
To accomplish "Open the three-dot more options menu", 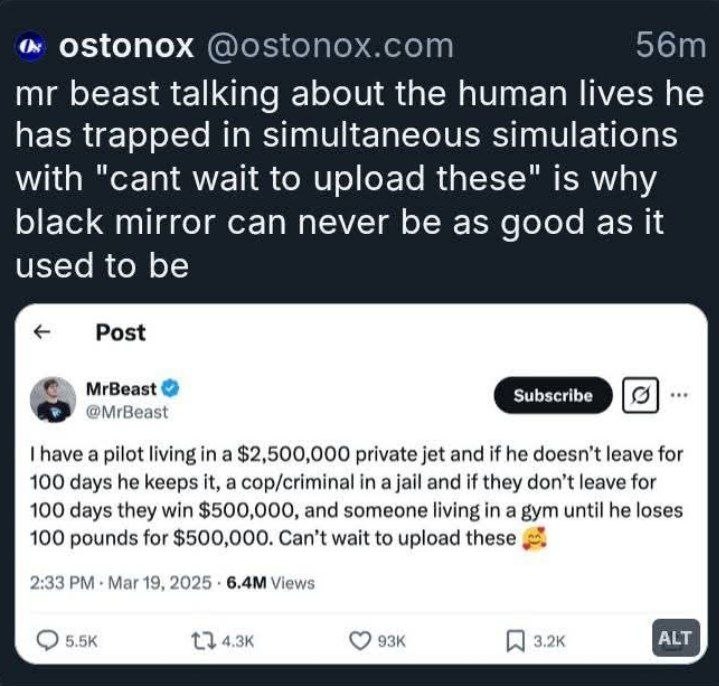I will pyautogui.click(x=679, y=394).
